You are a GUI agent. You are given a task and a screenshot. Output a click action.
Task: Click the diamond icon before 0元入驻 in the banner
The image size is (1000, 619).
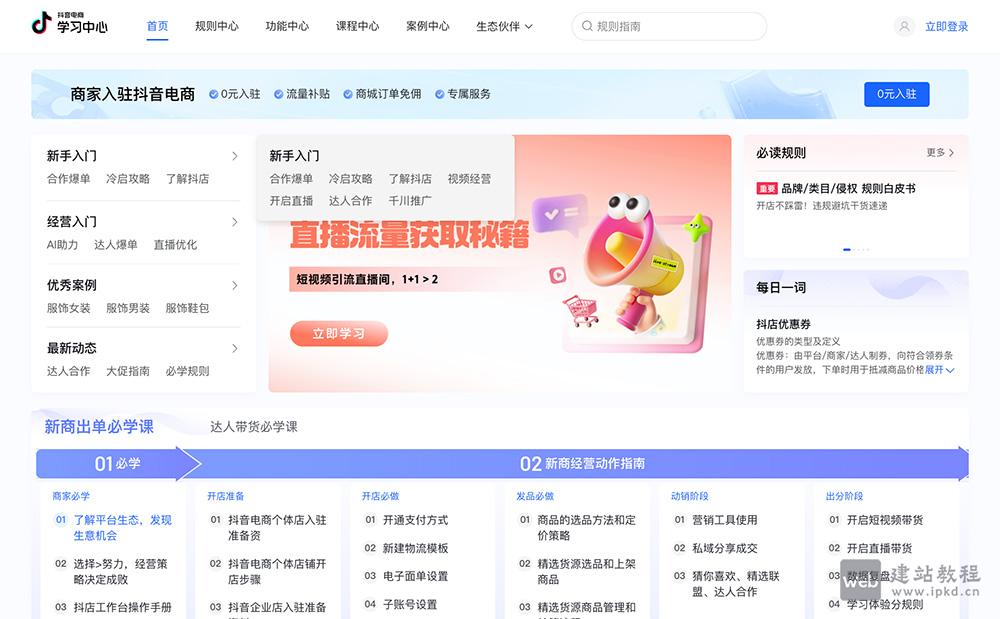[213, 93]
